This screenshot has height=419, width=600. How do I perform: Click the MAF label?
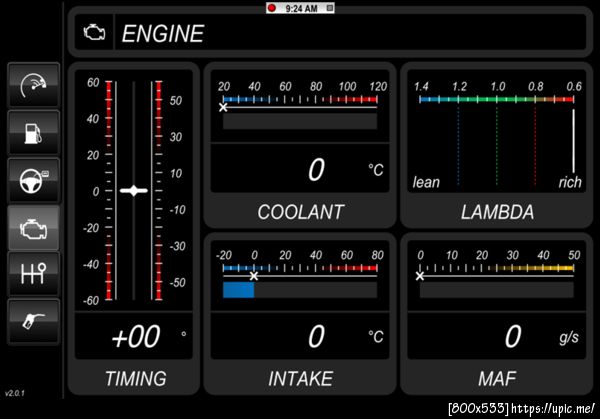click(x=497, y=379)
